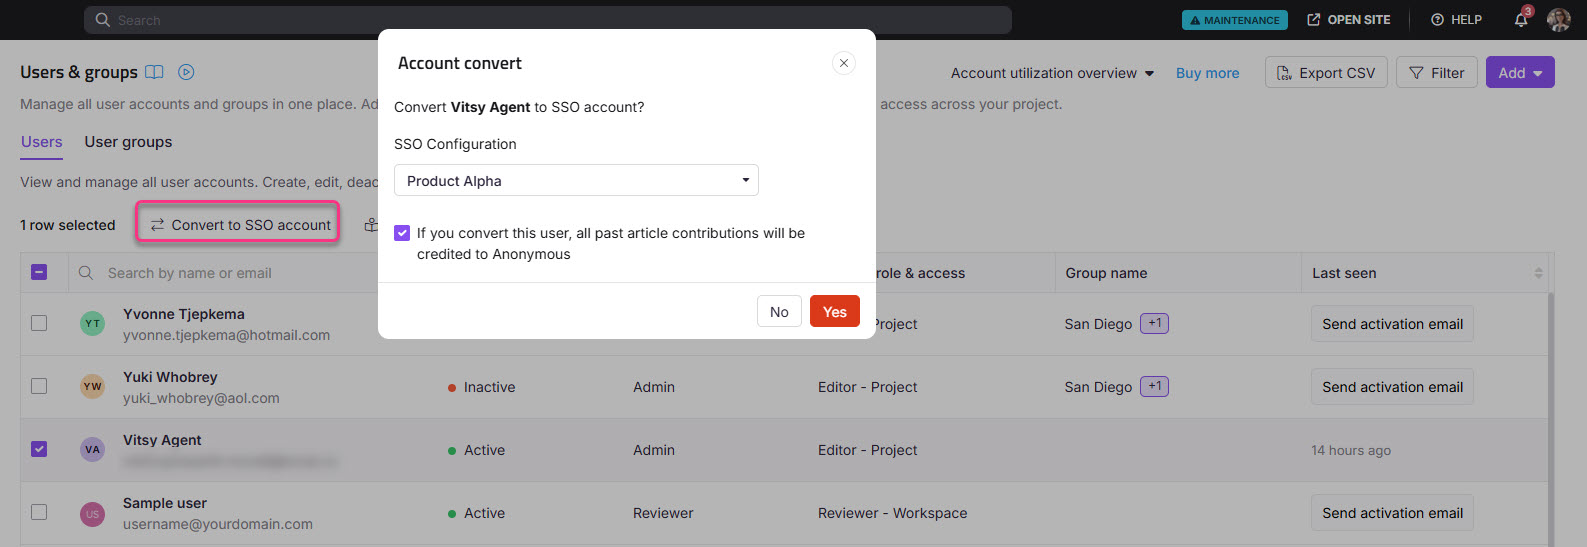The height and width of the screenshot is (547, 1587).
Task: Toggle the select-all rows checkbox
Action: 39,272
